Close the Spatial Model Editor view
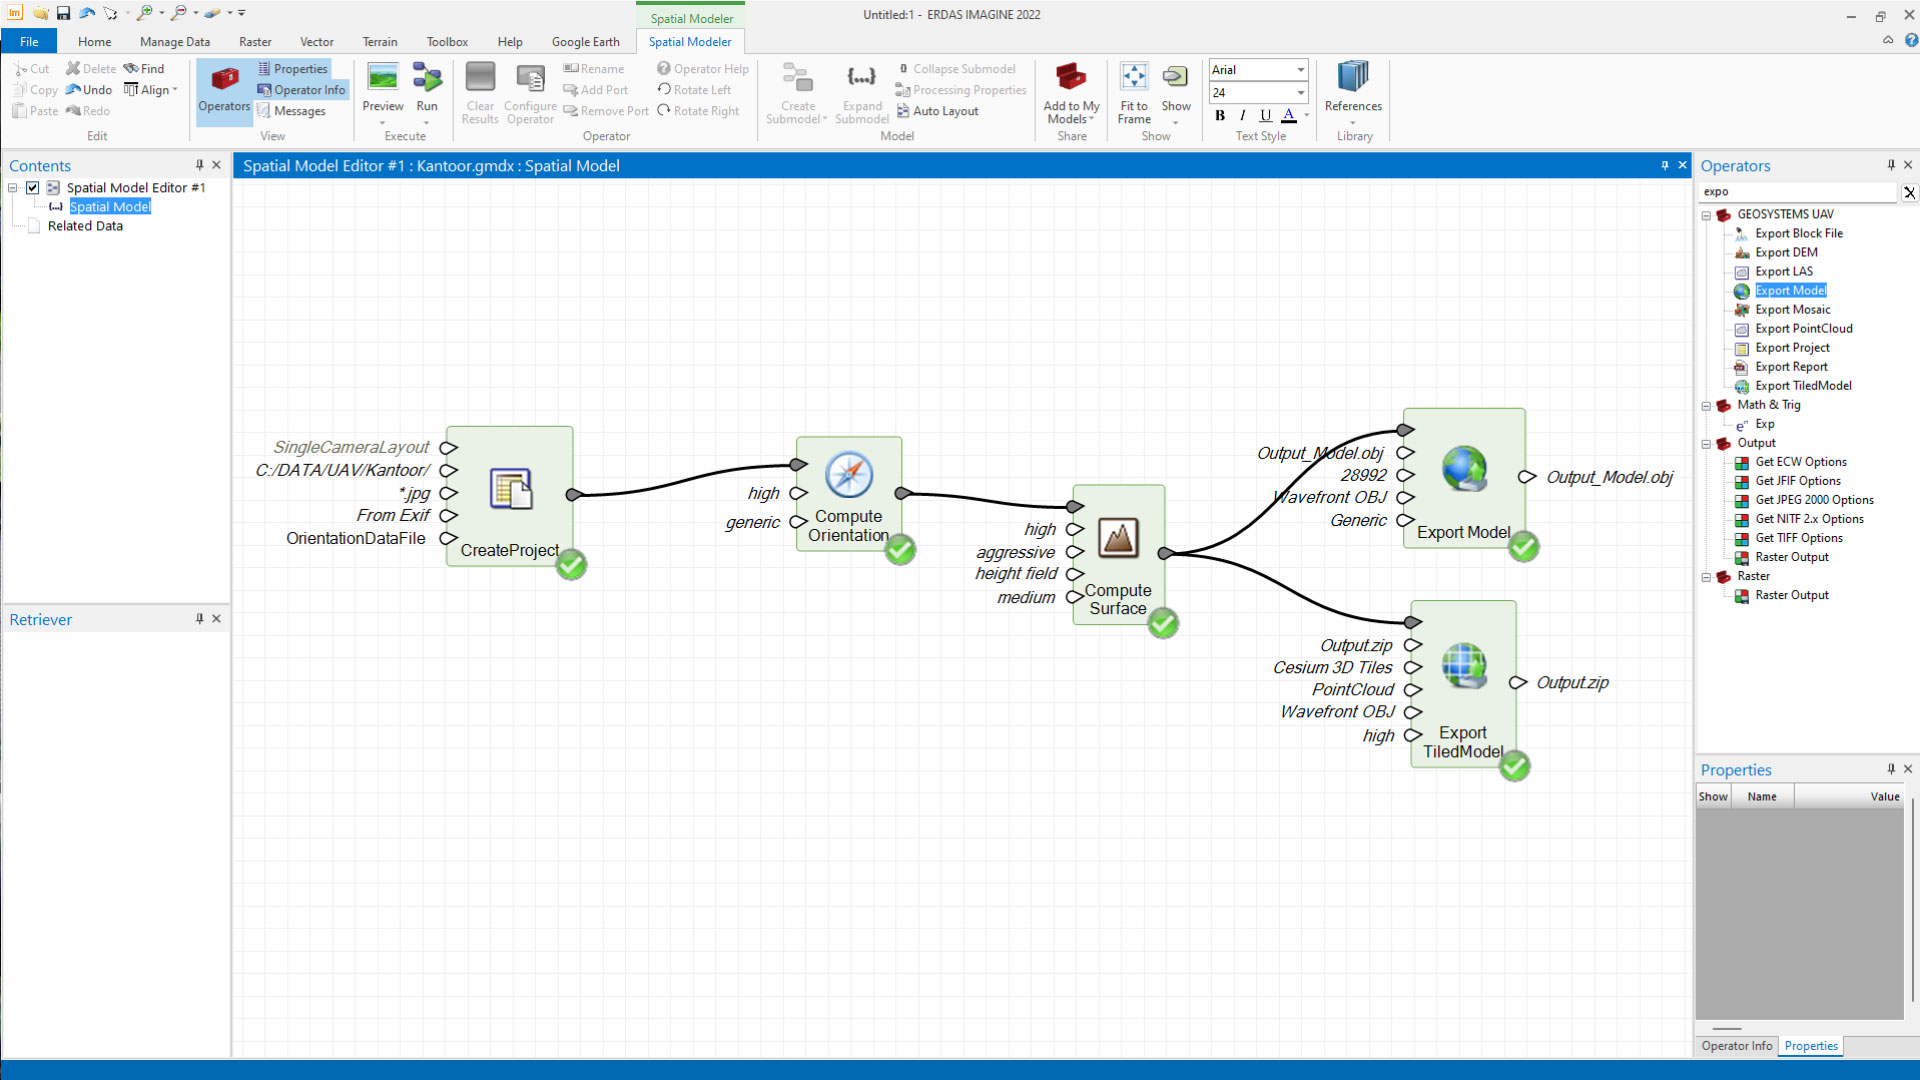This screenshot has width=1920, height=1080. (x=1682, y=165)
